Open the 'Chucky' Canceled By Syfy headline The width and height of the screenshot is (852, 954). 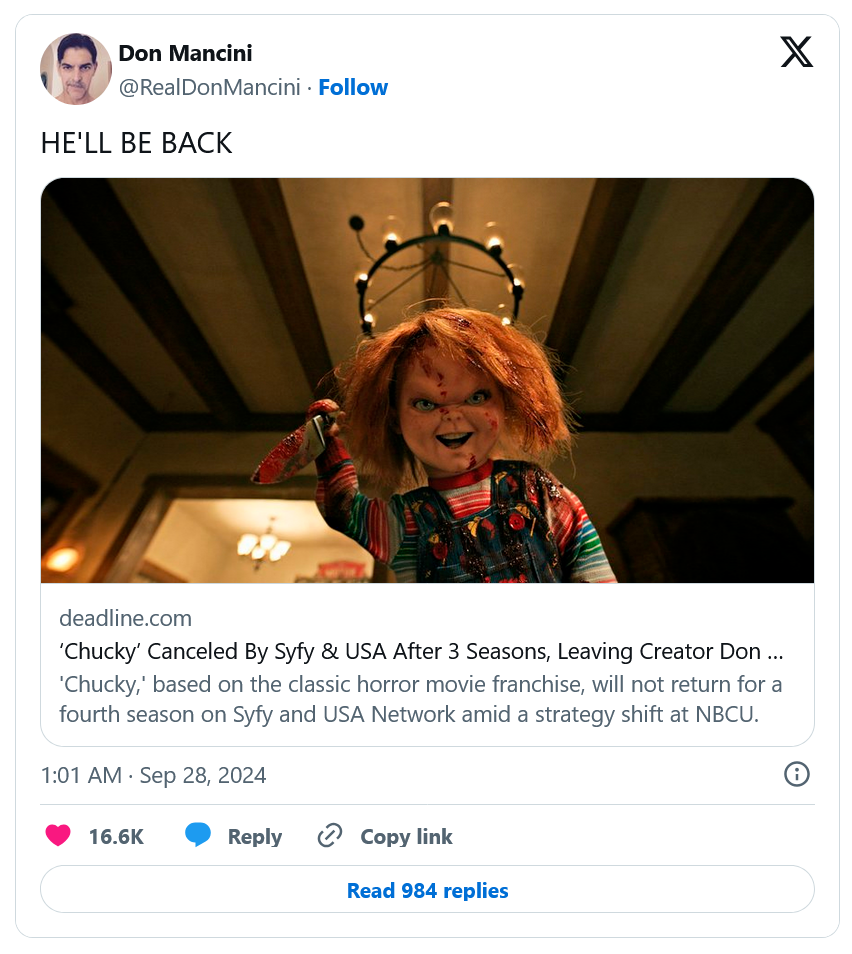[x=421, y=651]
